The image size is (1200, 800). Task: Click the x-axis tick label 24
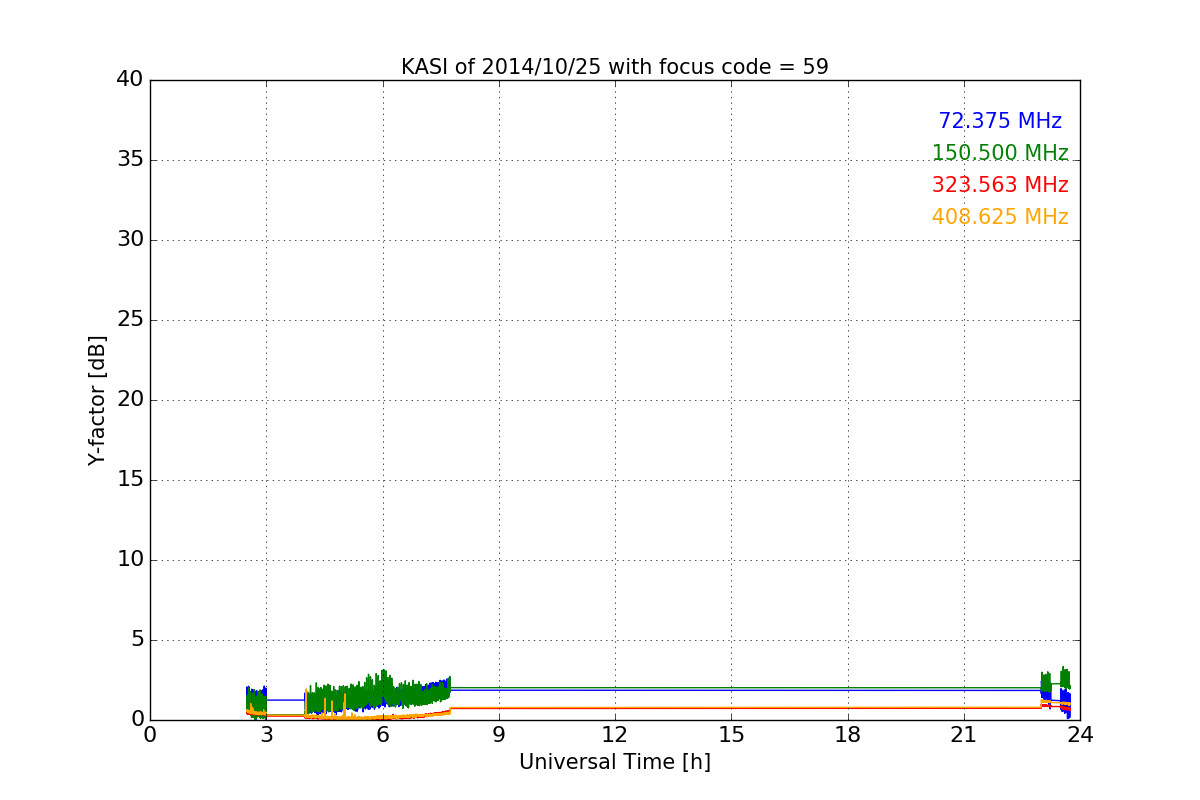click(1080, 735)
